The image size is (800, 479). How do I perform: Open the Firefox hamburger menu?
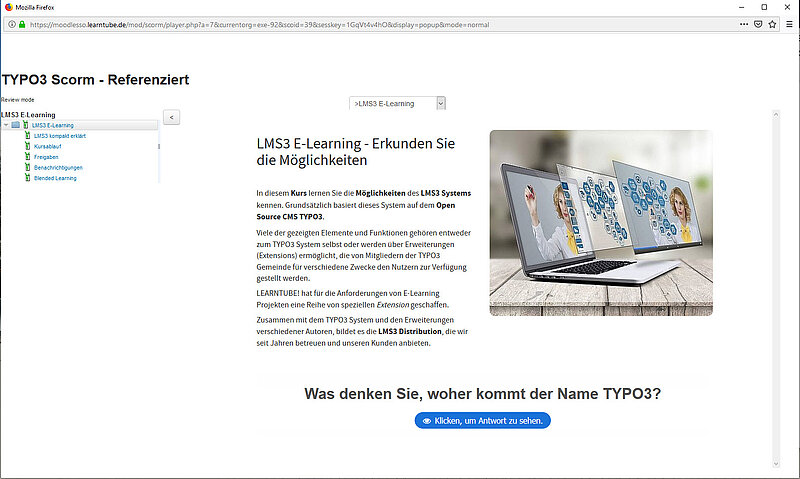(x=789, y=23)
